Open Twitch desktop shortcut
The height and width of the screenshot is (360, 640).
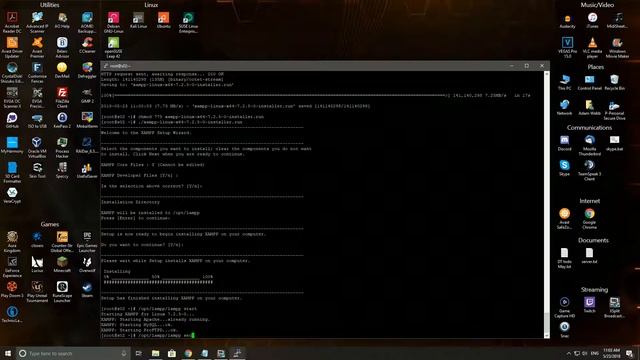589,305
